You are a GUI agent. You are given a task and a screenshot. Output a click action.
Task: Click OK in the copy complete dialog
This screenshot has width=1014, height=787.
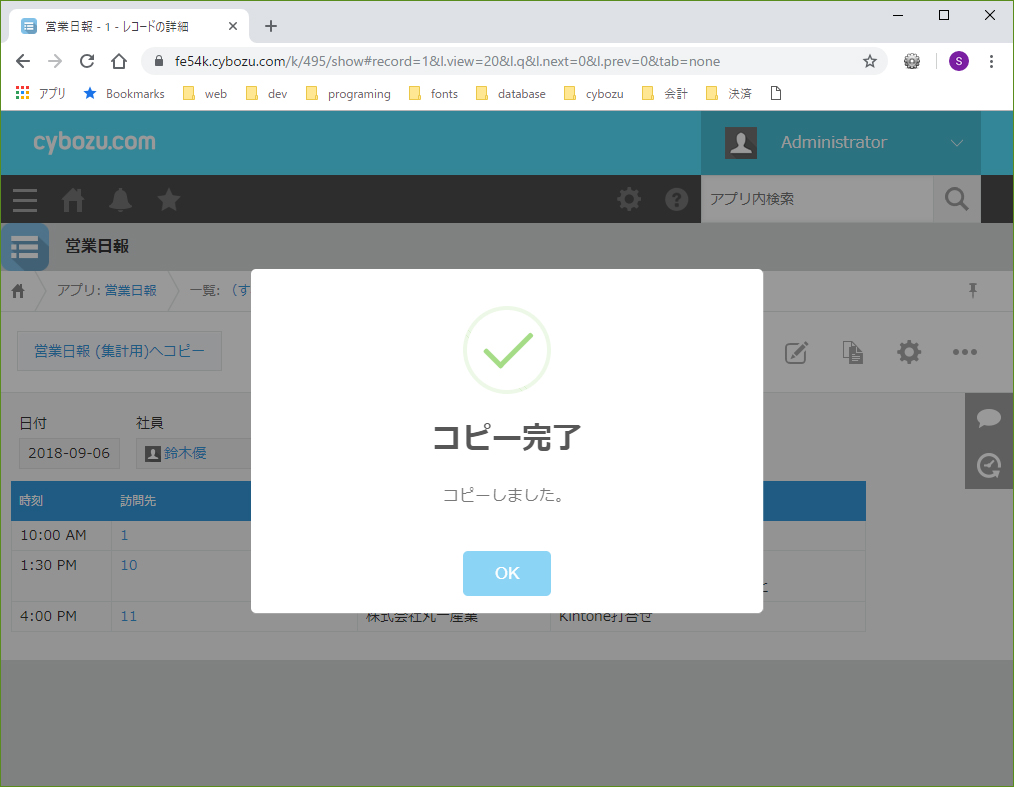(x=506, y=573)
